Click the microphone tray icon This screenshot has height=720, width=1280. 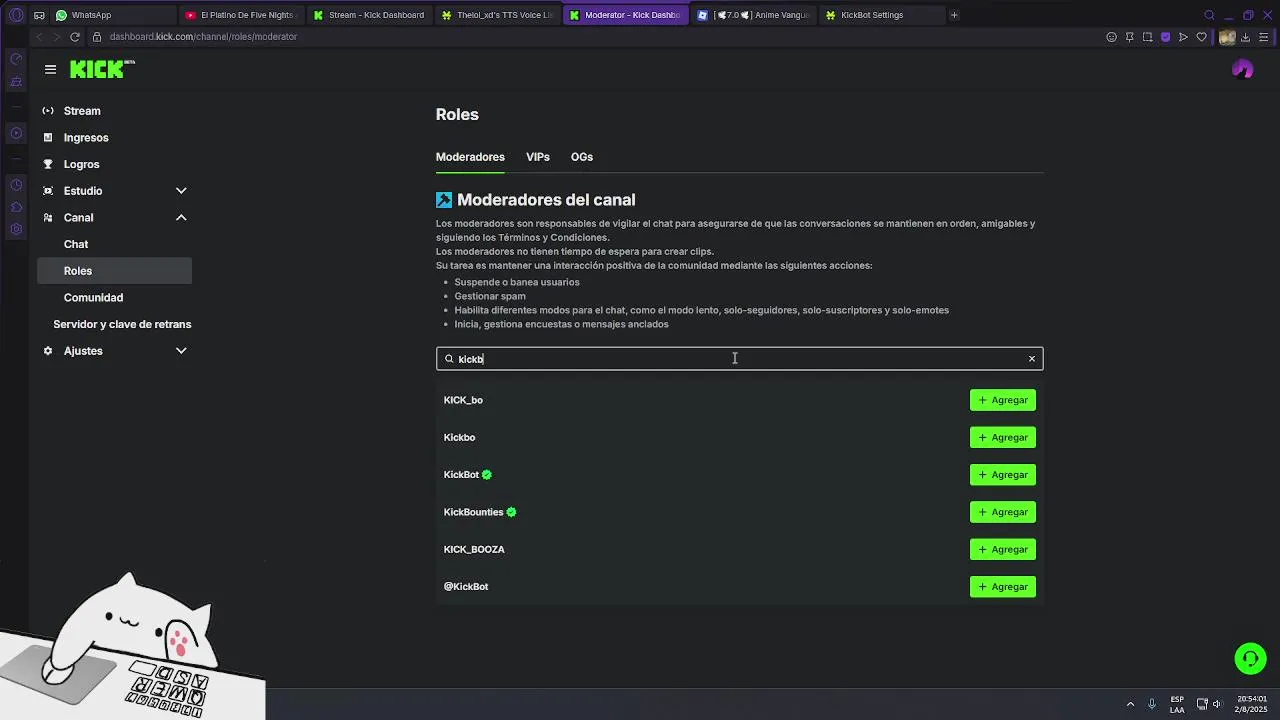pyautogui.click(x=1152, y=704)
